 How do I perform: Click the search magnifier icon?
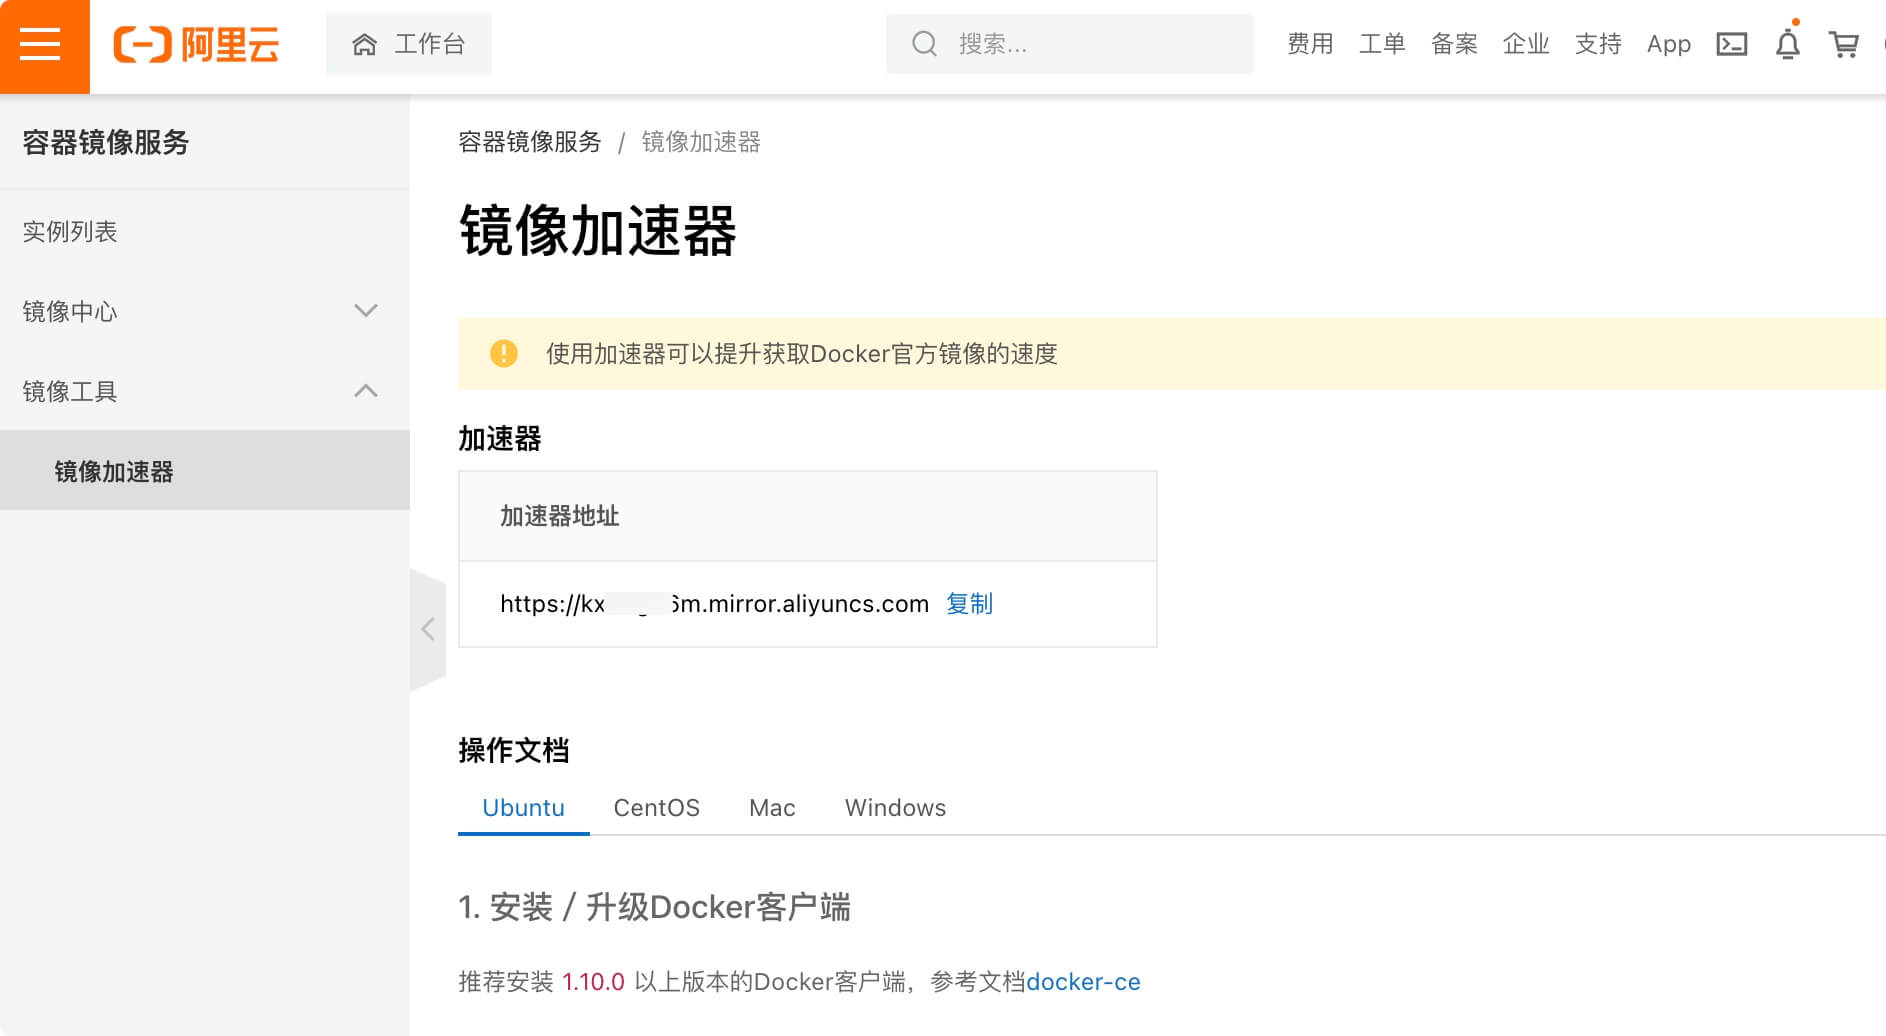924,44
